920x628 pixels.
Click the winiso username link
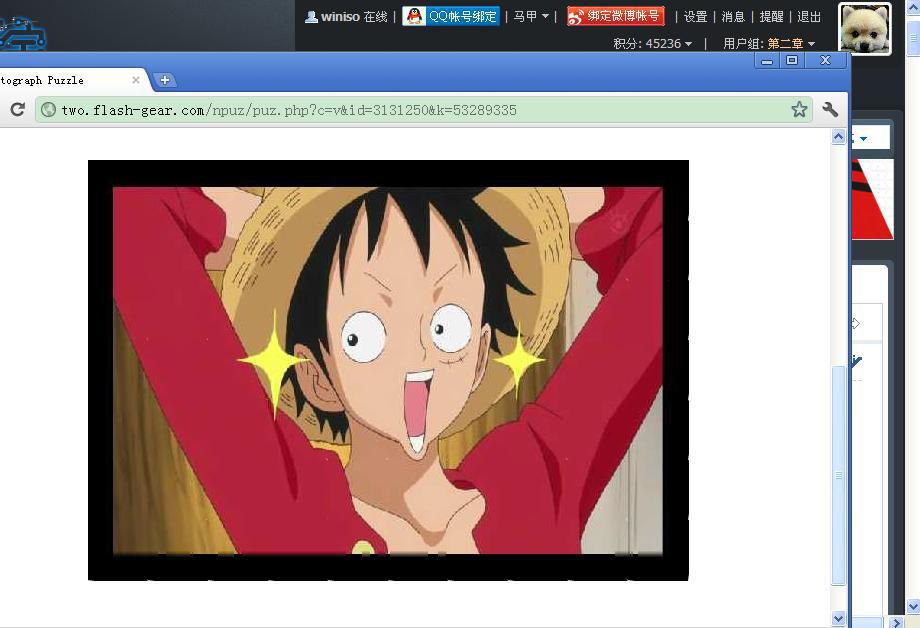coord(340,17)
